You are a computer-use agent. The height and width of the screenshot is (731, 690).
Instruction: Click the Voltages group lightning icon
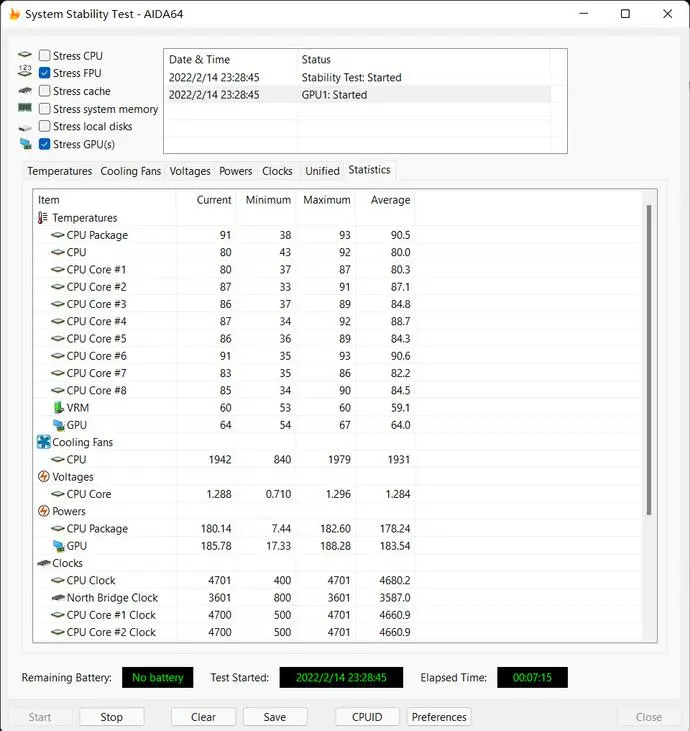pyautogui.click(x=43, y=476)
